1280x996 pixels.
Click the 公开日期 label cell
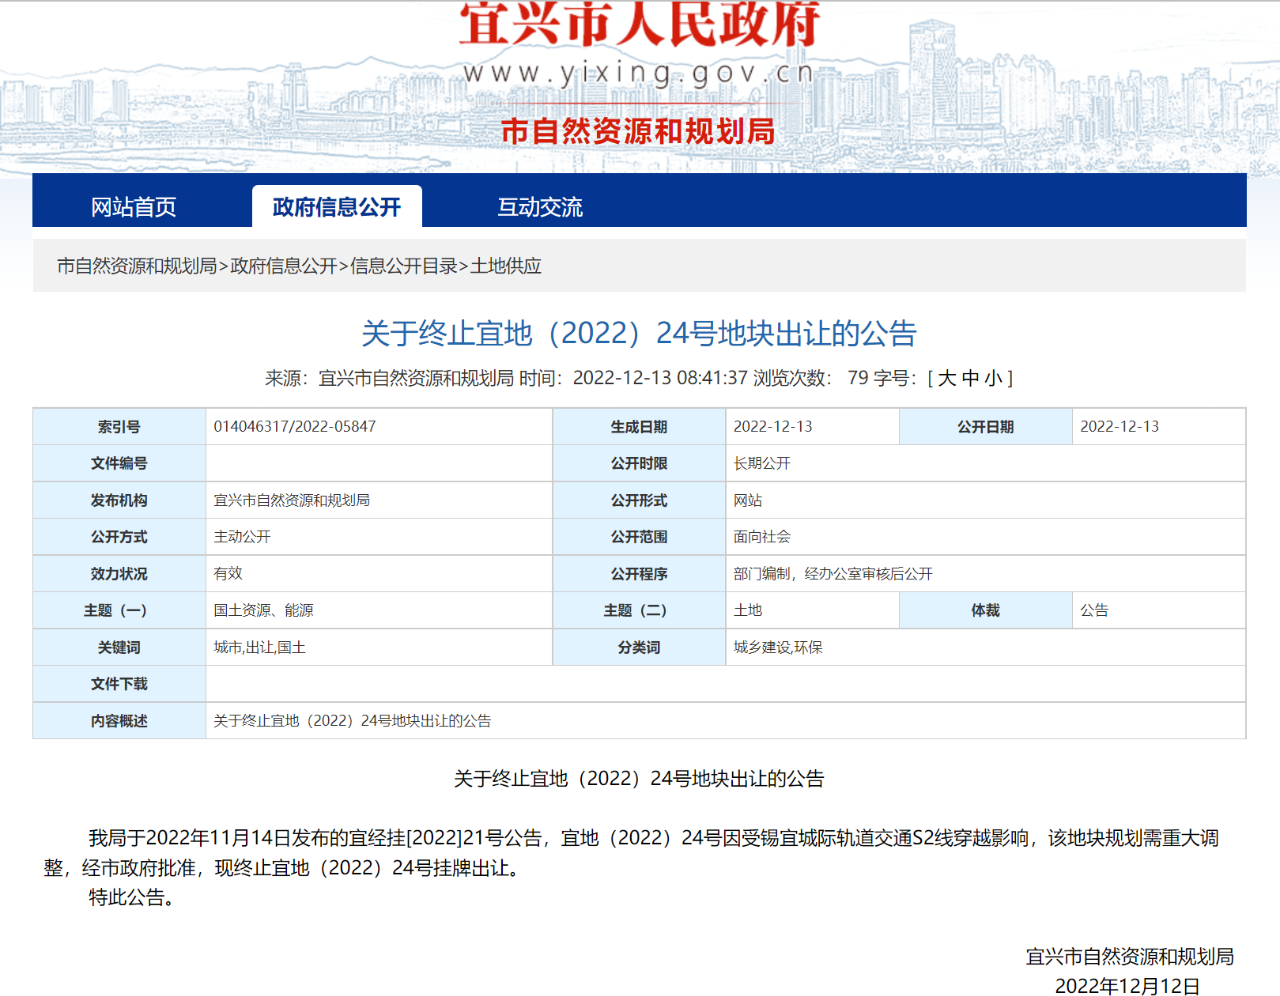pyautogui.click(x=986, y=427)
